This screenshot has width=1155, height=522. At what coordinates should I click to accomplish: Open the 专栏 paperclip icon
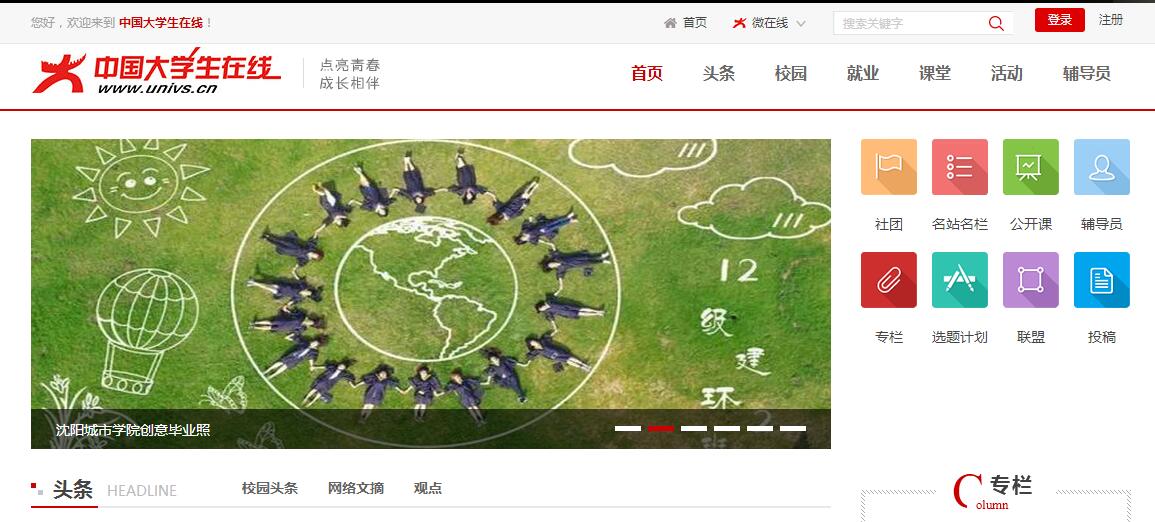[x=888, y=280]
